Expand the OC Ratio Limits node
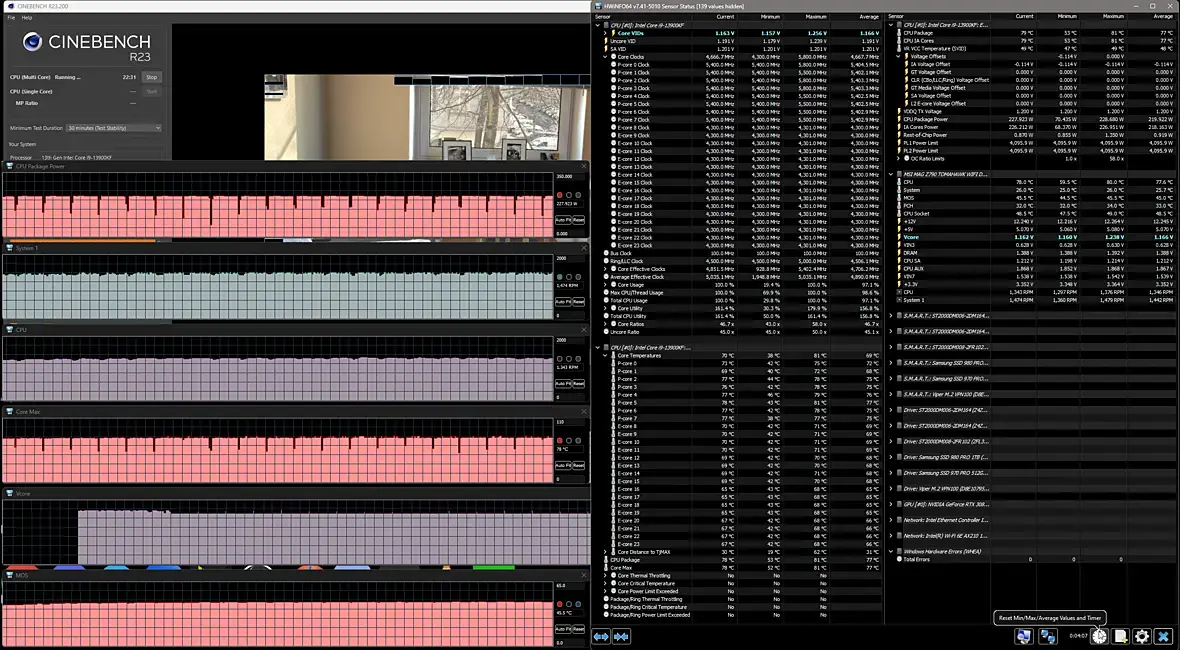The image size is (1180, 650). coord(899,159)
